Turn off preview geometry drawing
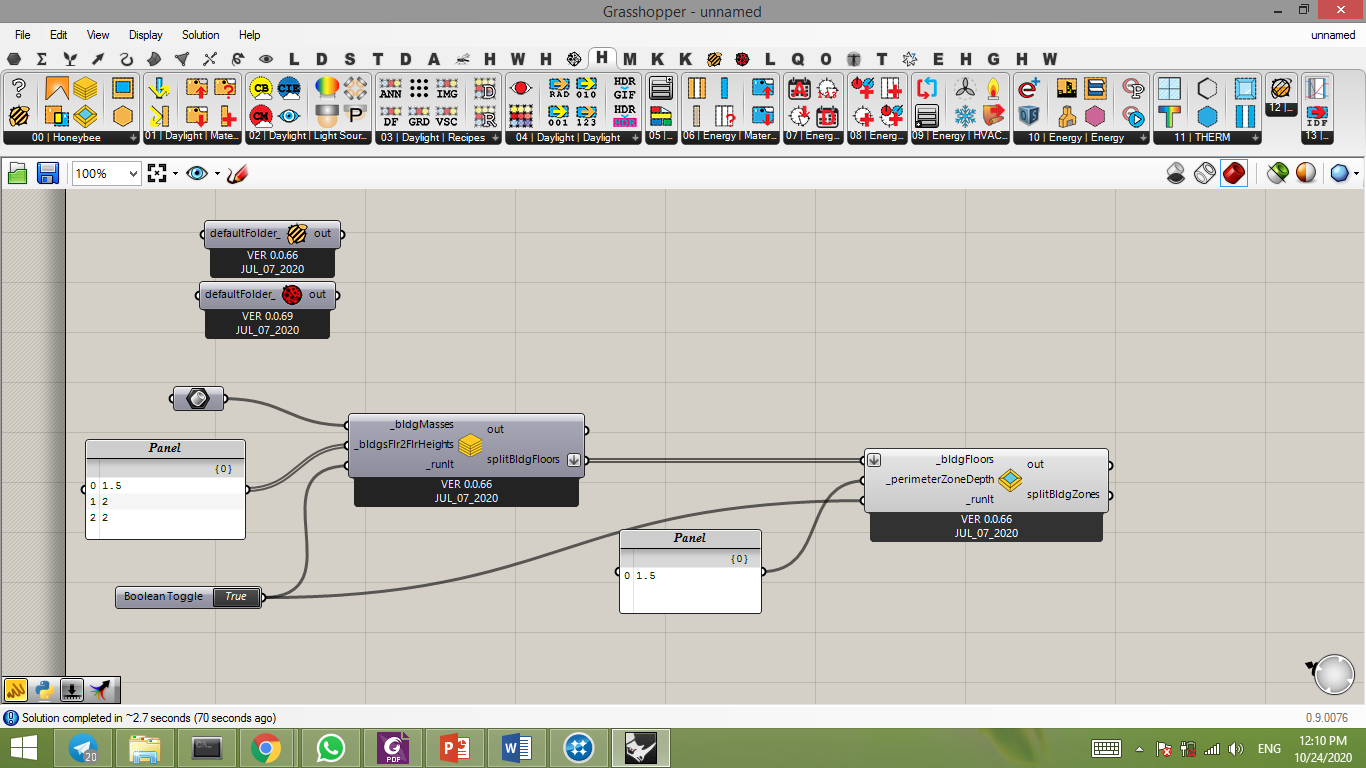The width and height of the screenshot is (1366, 768). coord(1176,173)
